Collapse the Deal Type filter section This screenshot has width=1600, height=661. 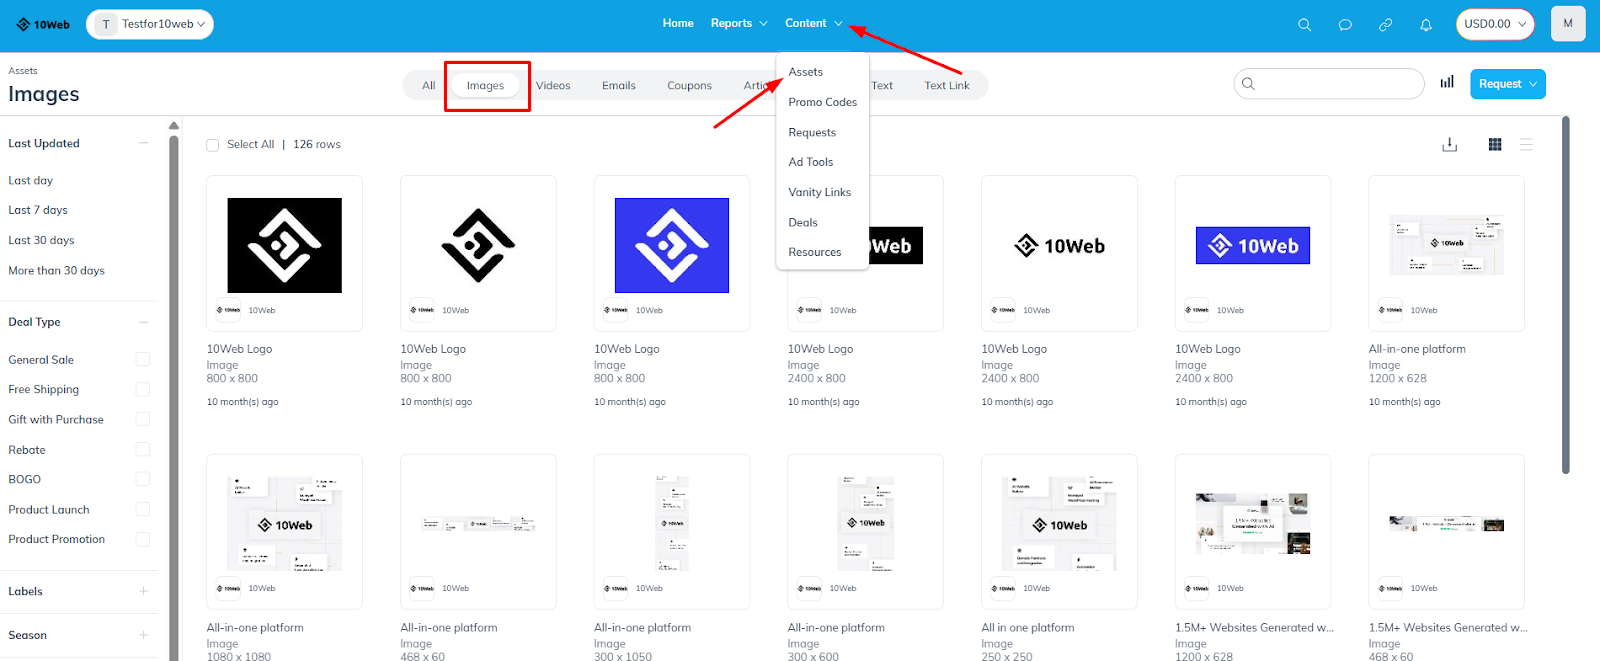[x=143, y=322]
